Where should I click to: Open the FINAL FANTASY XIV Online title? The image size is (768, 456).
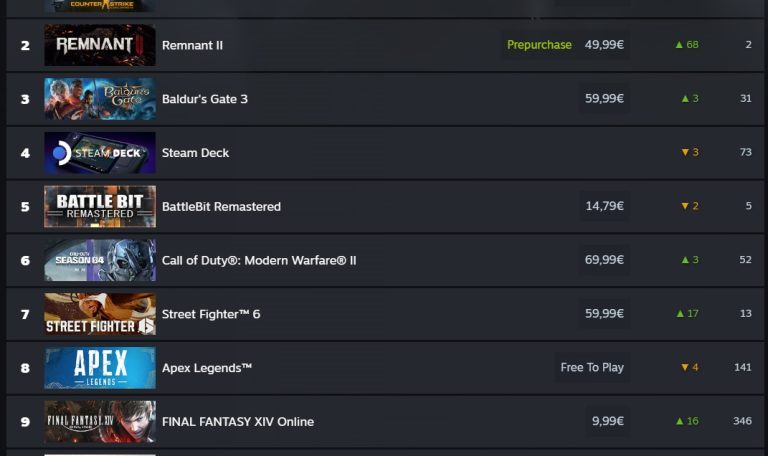(x=238, y=422)
